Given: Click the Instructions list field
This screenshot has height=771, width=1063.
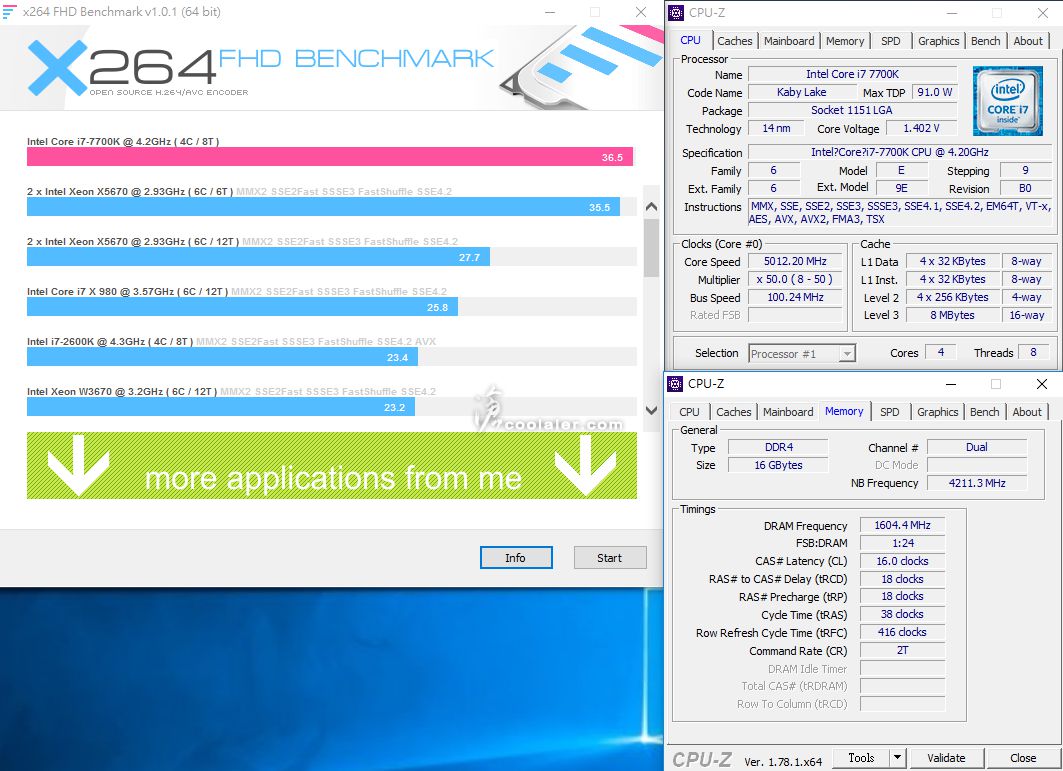Looking at the screenshot, I should point(900,212).
